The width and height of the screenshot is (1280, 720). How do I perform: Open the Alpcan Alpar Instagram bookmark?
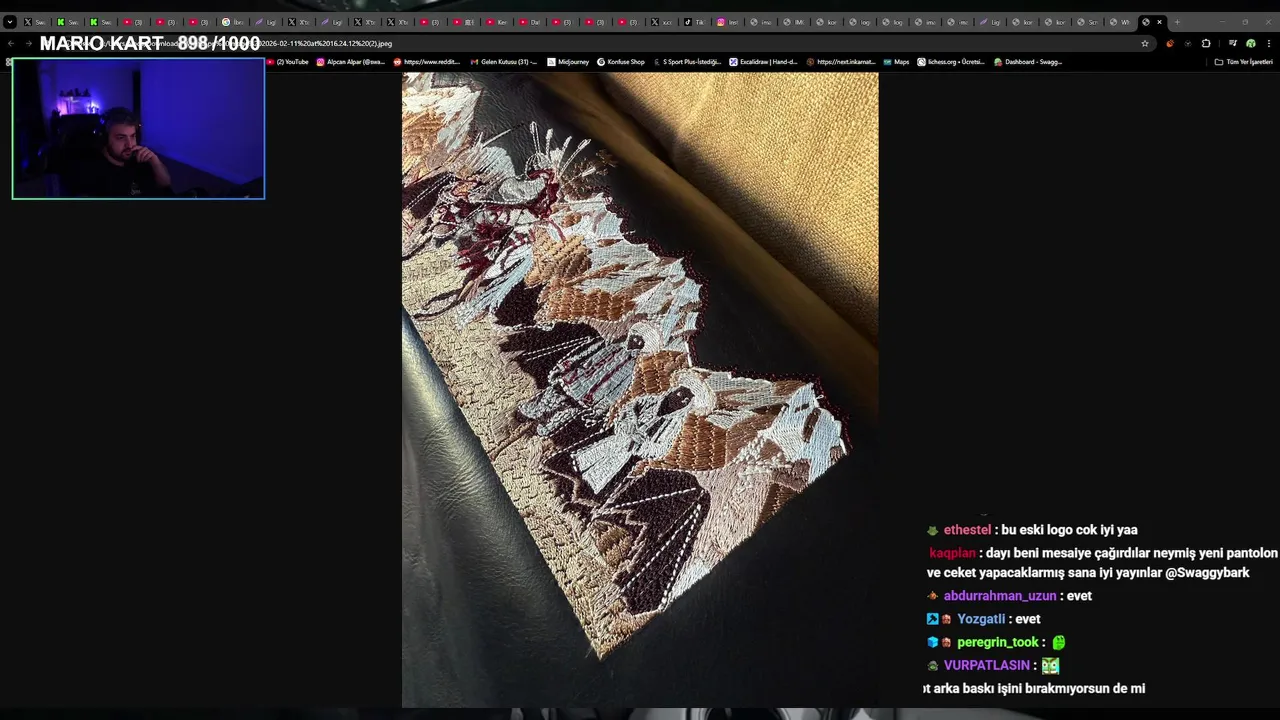coord(351,62)
